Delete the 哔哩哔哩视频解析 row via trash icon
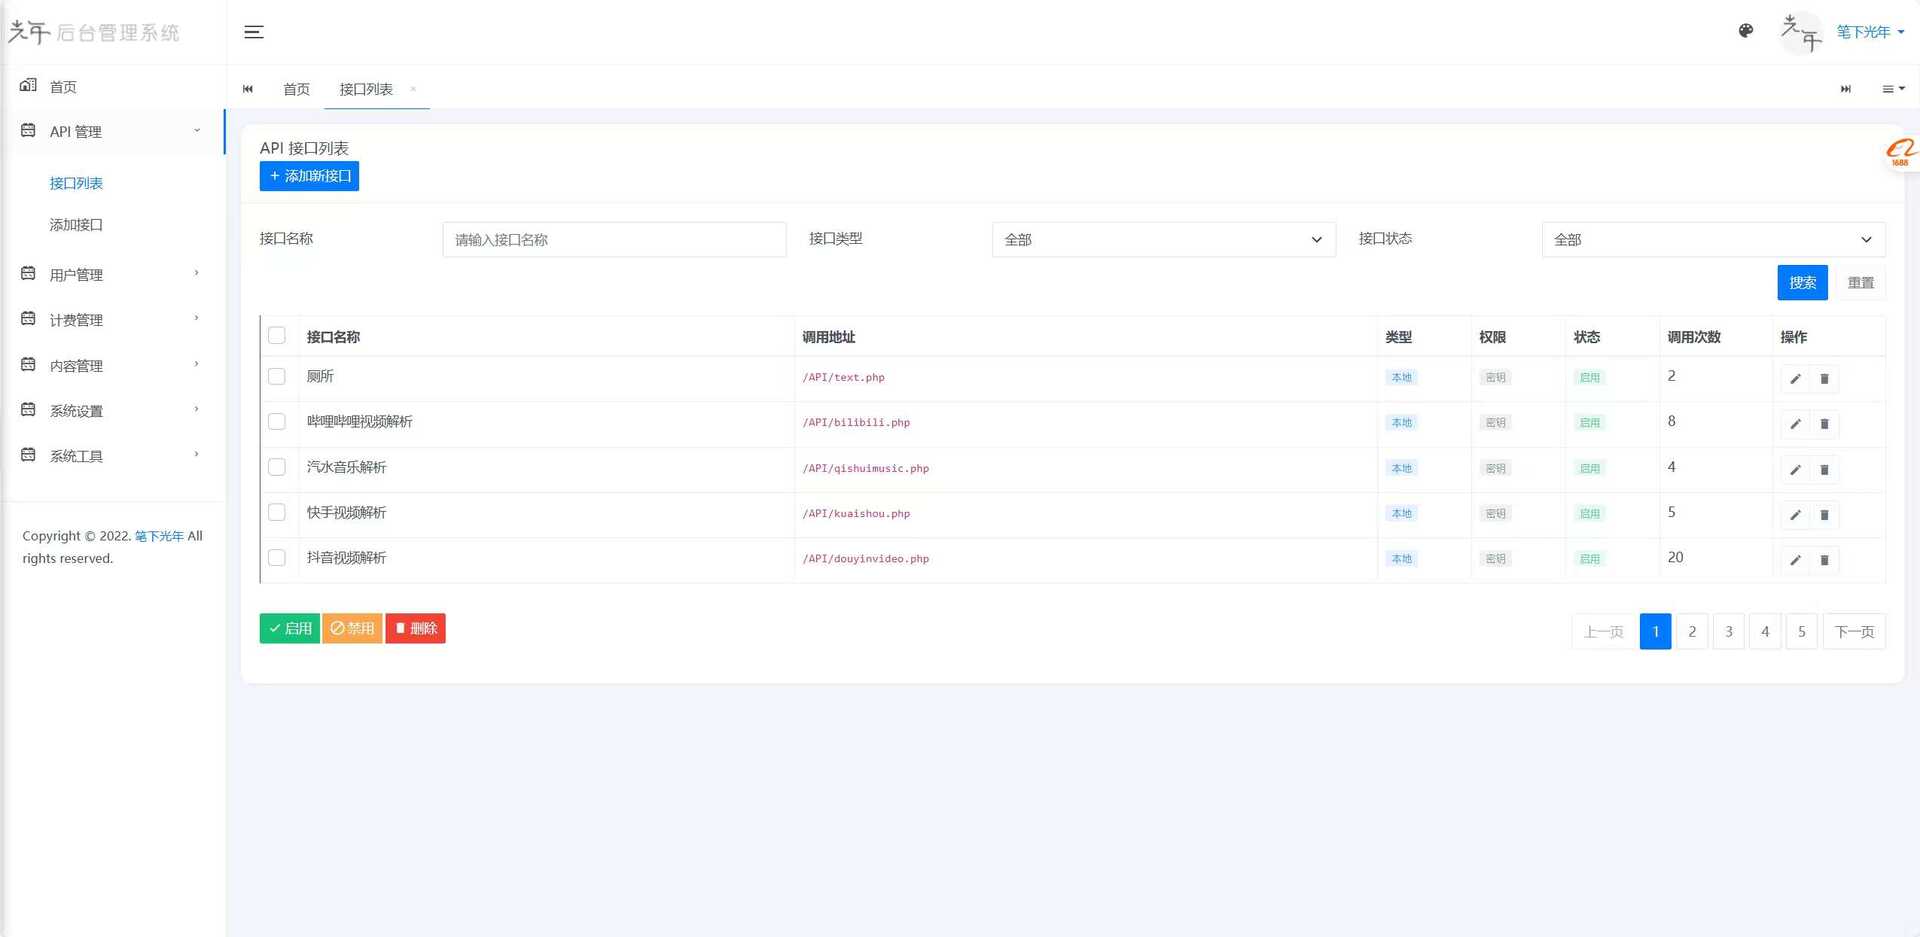Screen dimensions: 1920x937 pos(1824,424)
